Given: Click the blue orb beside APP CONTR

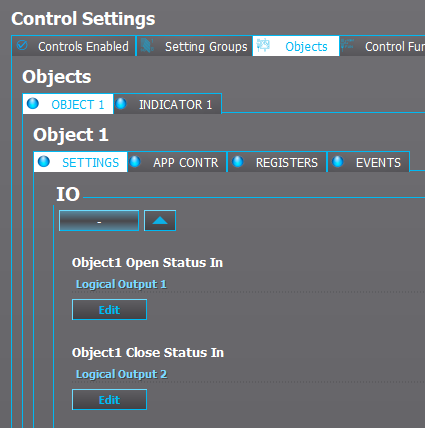Looking at the screenshot, I should pyautogui.click(x=135, y=161).
